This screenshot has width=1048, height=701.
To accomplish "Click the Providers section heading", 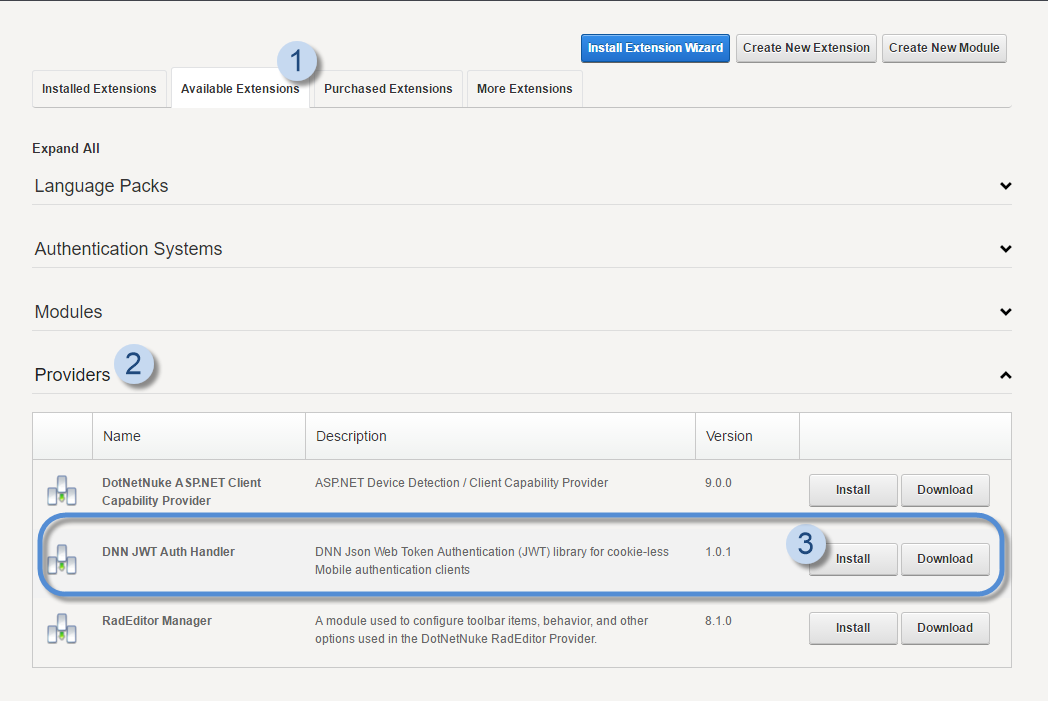I will pyautogui.click(x=72, y=375).
